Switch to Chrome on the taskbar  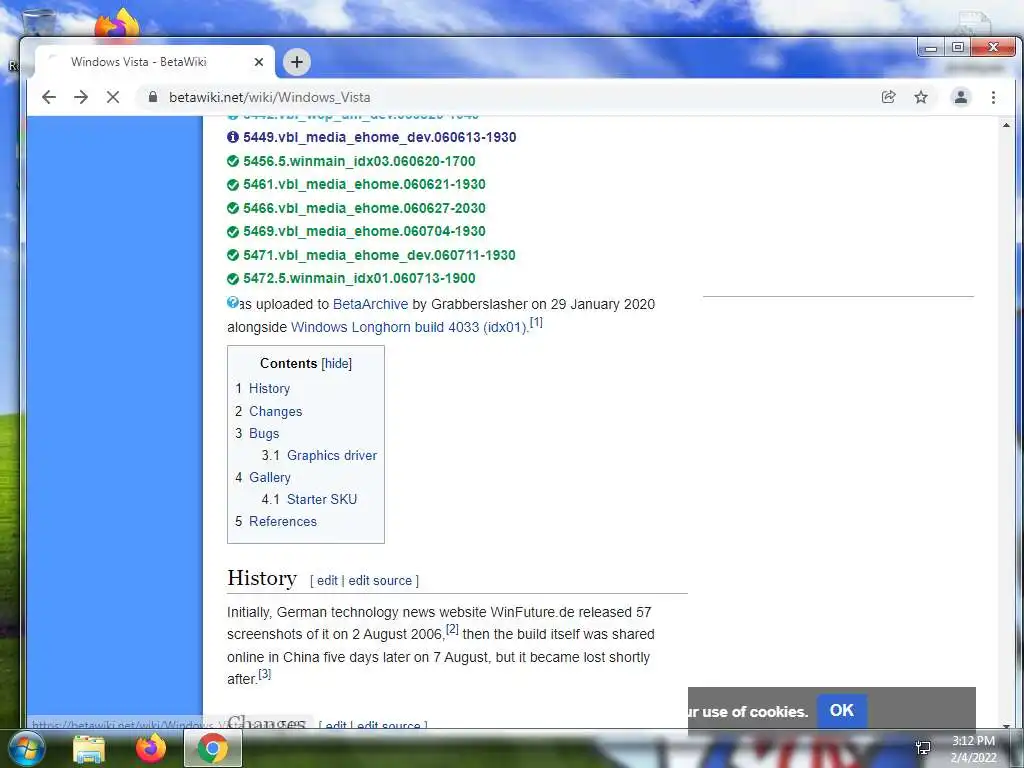tap(212, 748)
